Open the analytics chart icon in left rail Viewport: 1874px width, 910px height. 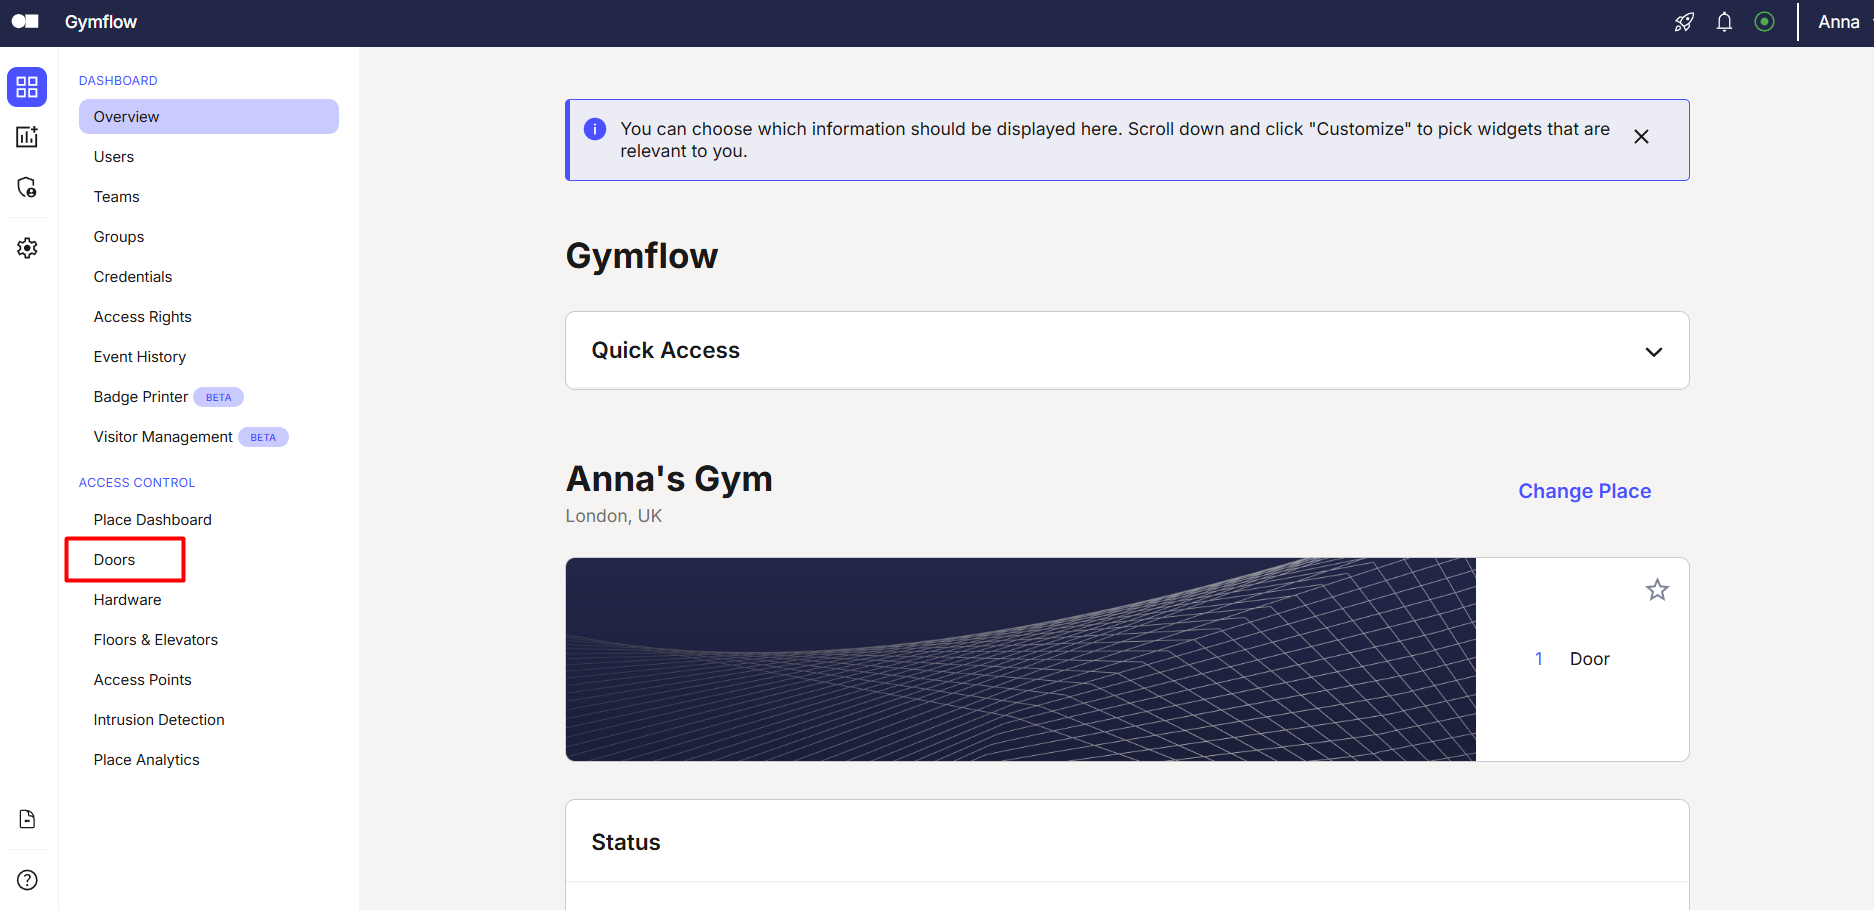[x=27, y=137]
